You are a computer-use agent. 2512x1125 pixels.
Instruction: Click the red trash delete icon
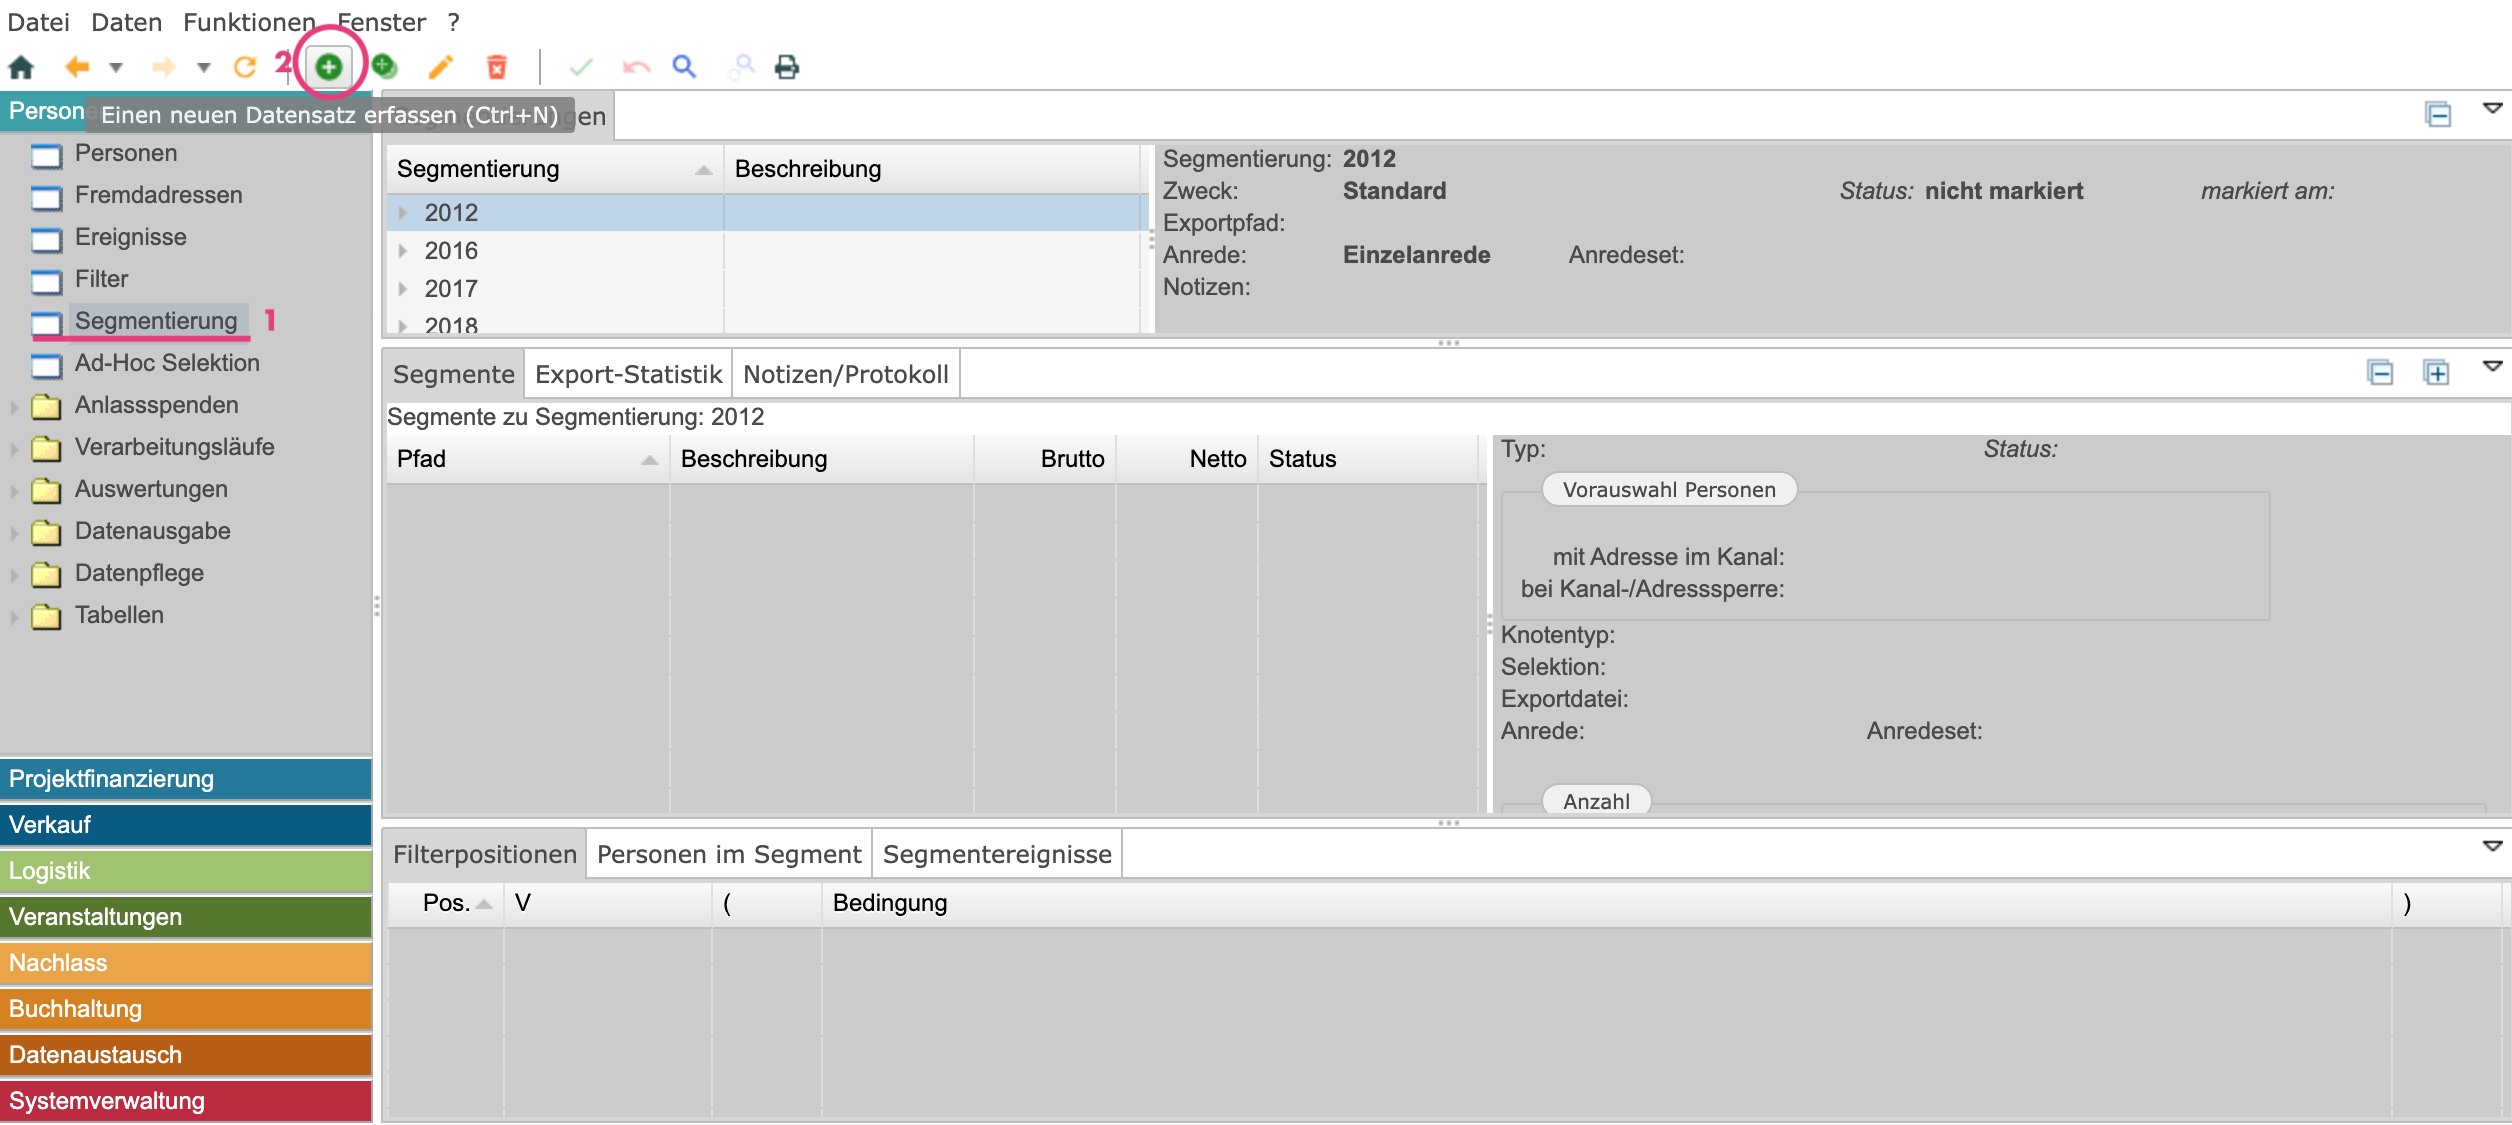pos(496,67)
